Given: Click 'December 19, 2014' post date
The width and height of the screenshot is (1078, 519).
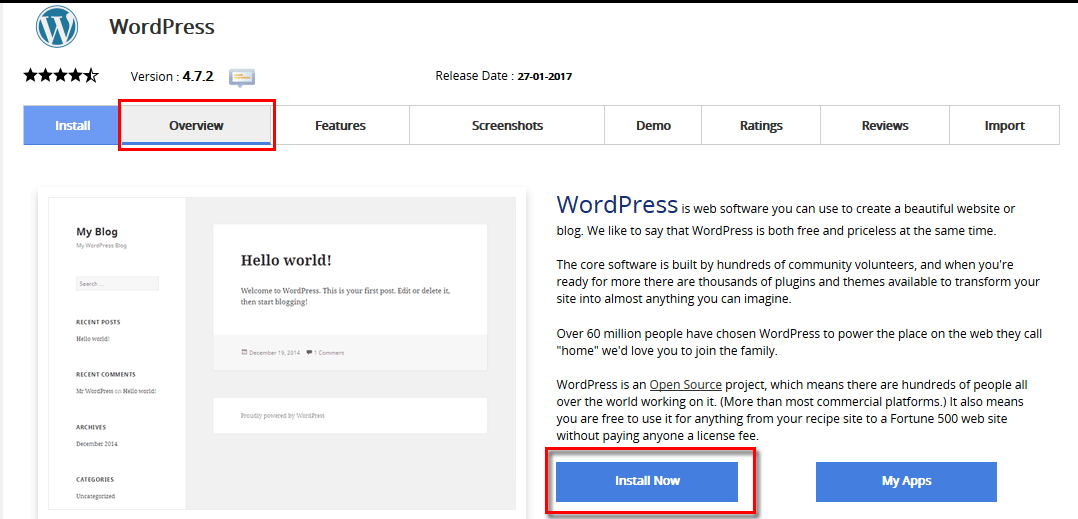Looking at the screenshot, I should point(274,353).
